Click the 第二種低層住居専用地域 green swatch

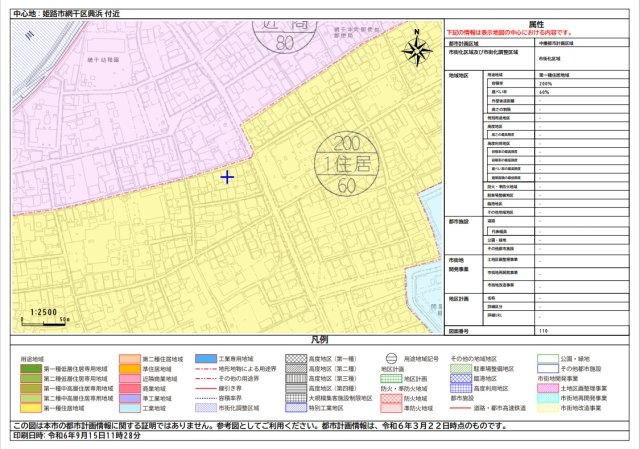(31, 378)
